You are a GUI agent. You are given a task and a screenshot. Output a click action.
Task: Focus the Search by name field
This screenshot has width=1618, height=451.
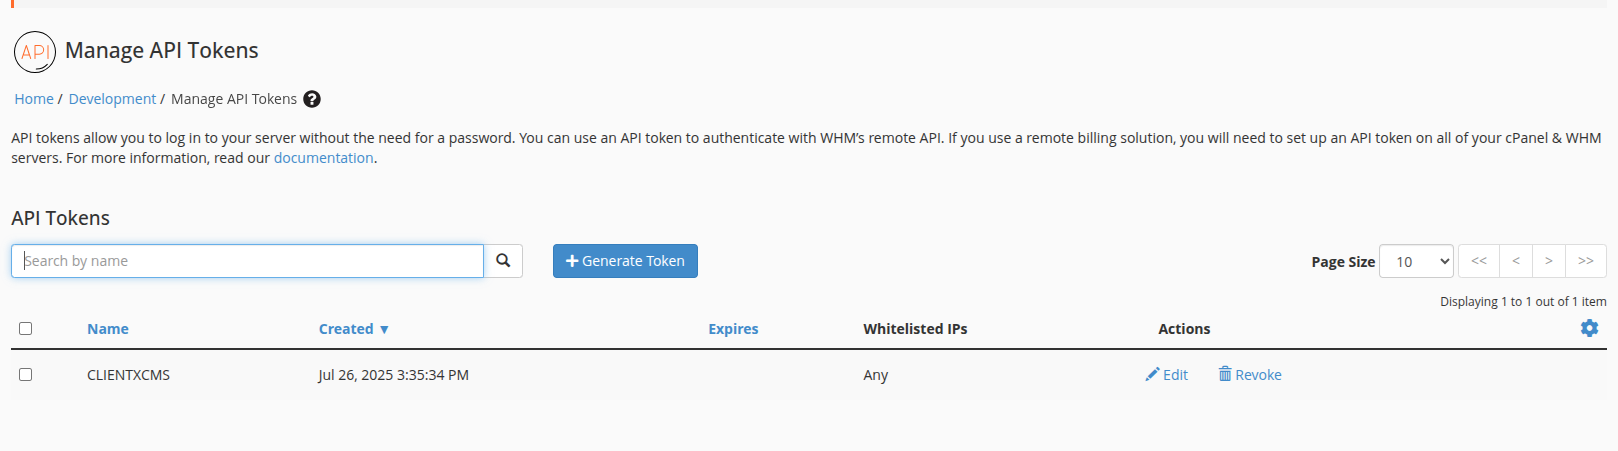coord(248,261)
